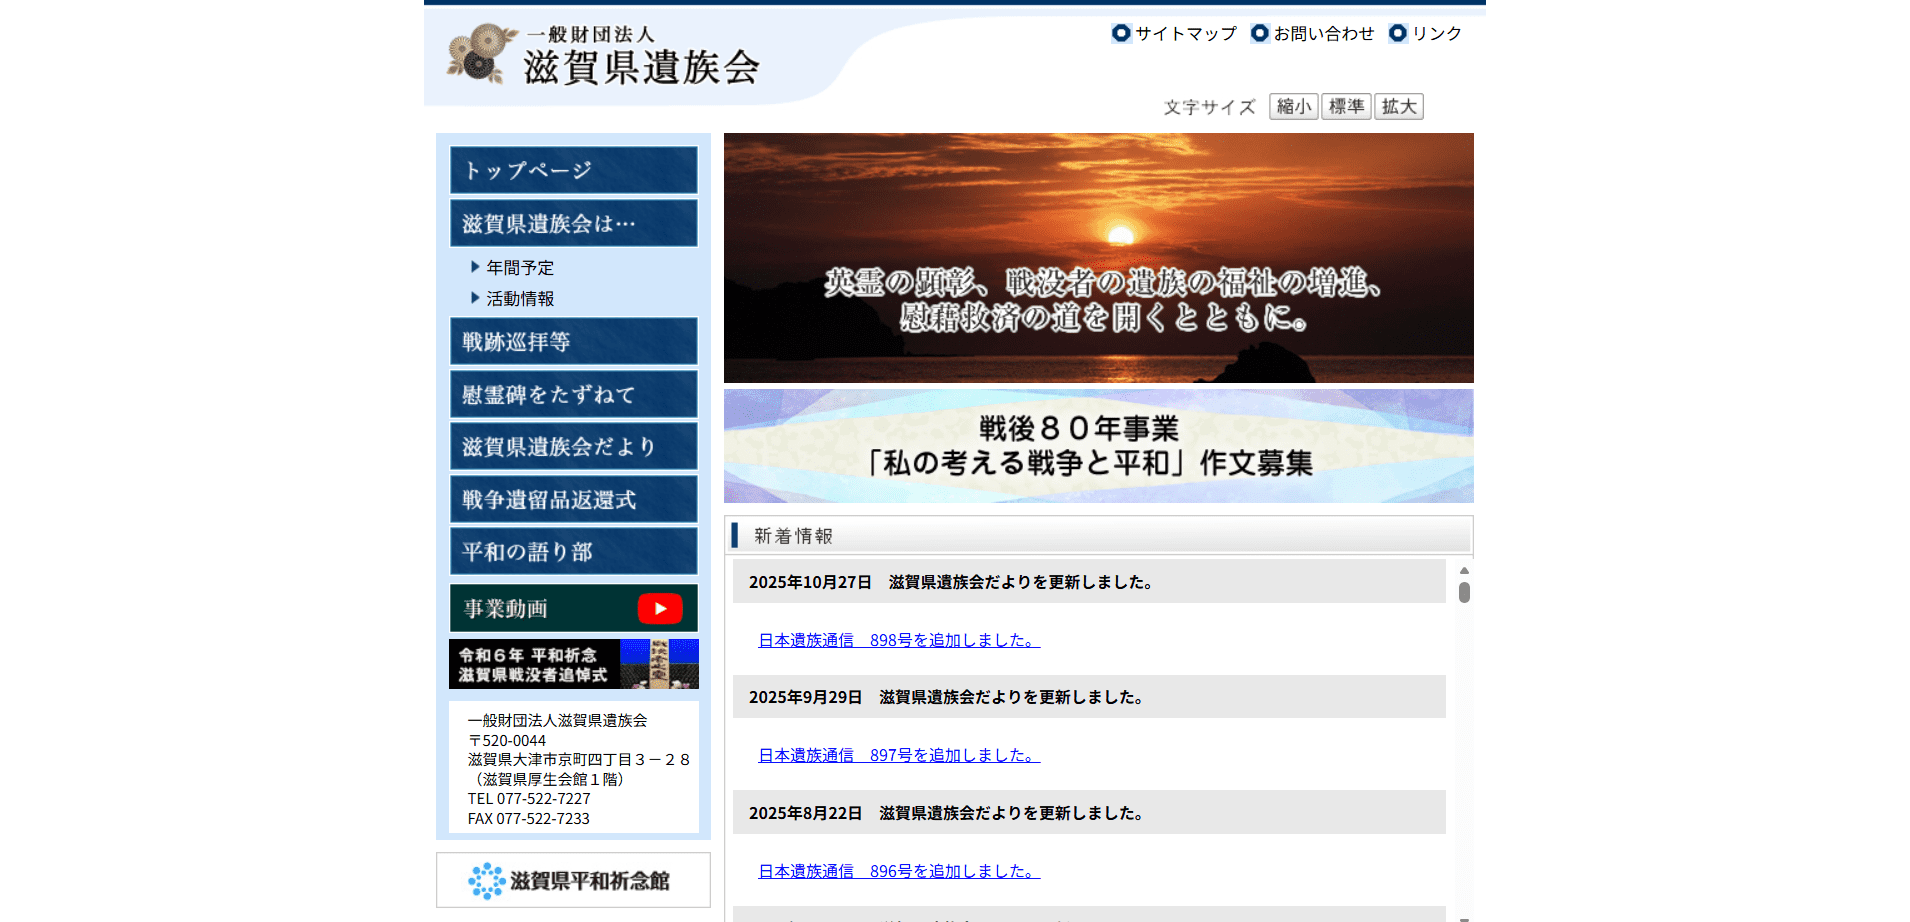The height and width of the screenshot is (922, 1910).
Task: Click the サイトマップ bullseye icon
Action: (x=1121, y=33)
